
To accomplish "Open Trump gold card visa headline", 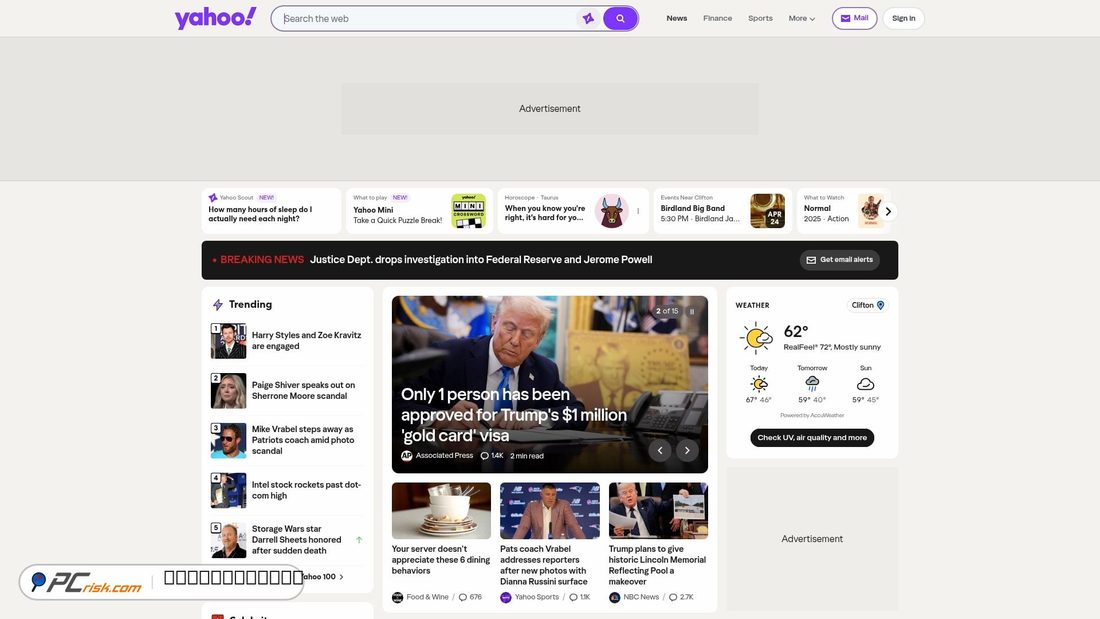I will click(514, 415).
